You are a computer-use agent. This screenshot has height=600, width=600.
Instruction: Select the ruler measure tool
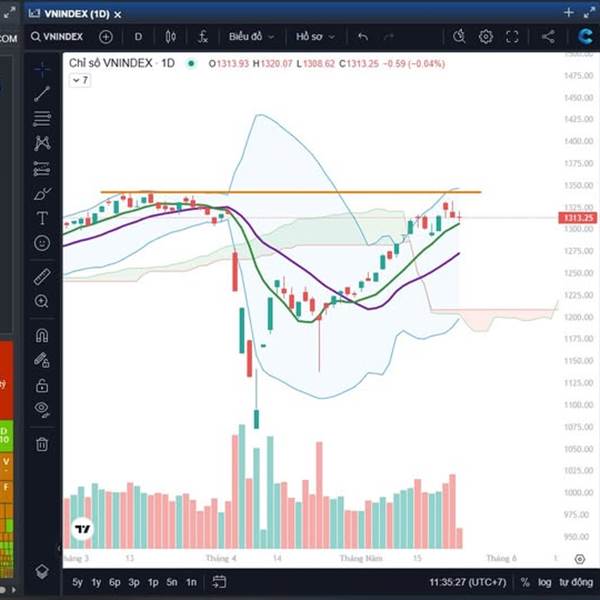[42, 277]
